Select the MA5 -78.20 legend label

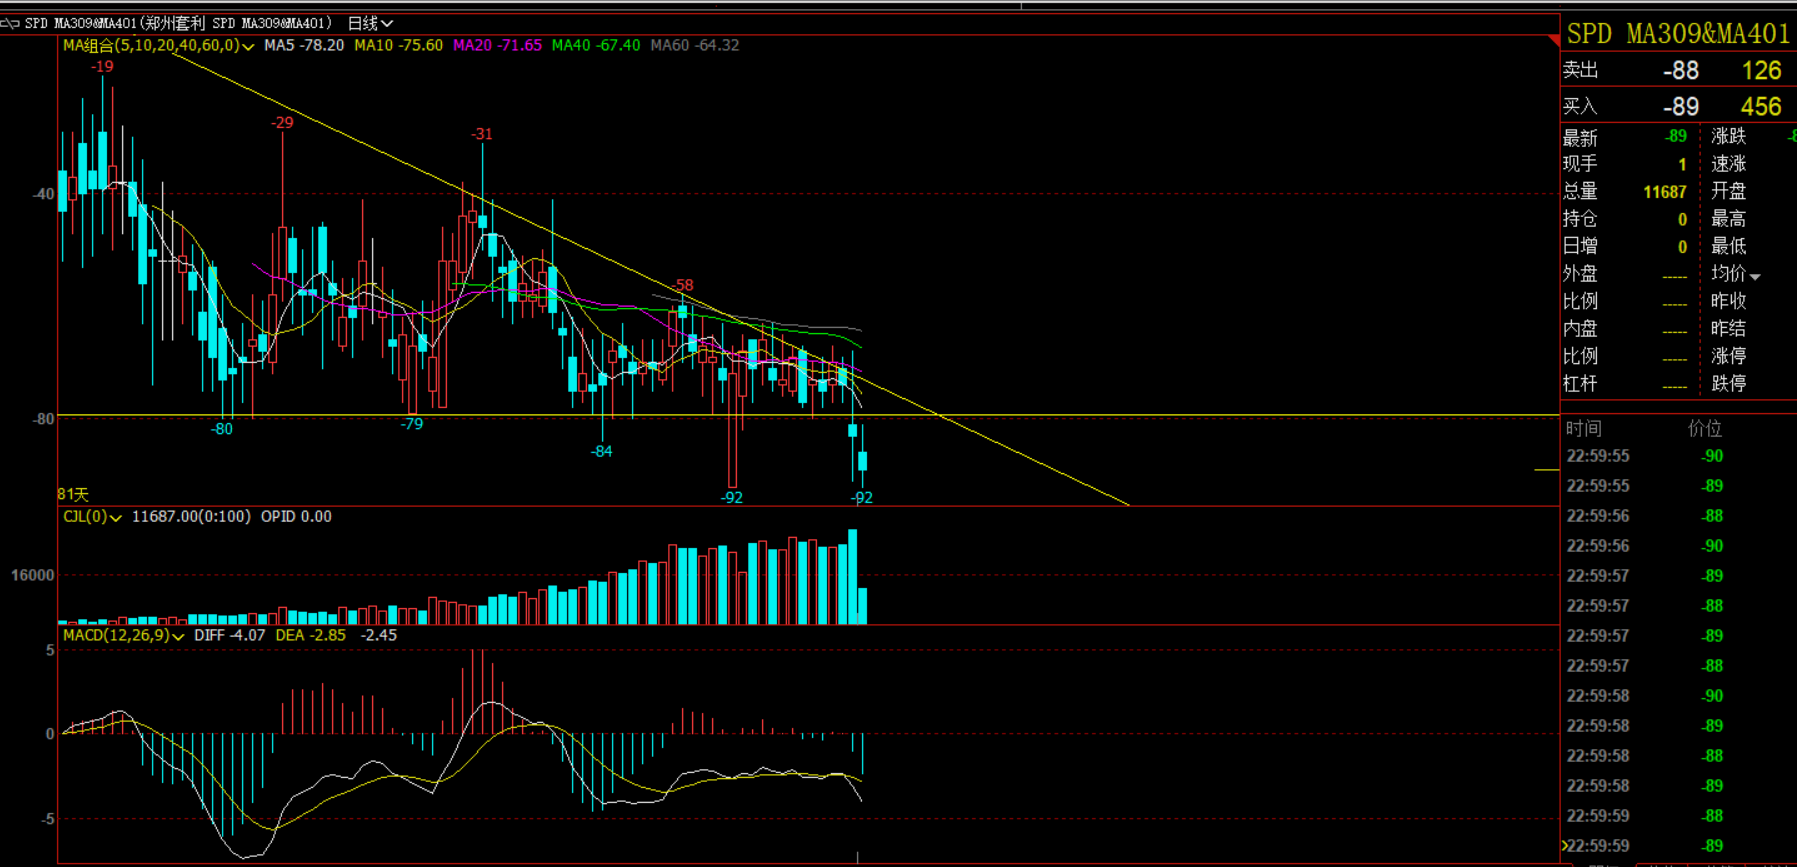pos(304,45)
